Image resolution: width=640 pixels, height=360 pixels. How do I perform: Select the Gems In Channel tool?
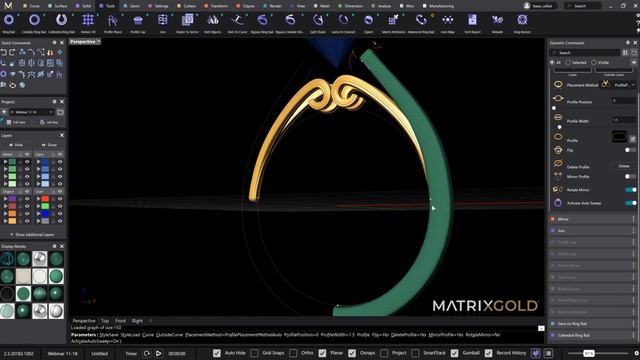tap(343, 23)
